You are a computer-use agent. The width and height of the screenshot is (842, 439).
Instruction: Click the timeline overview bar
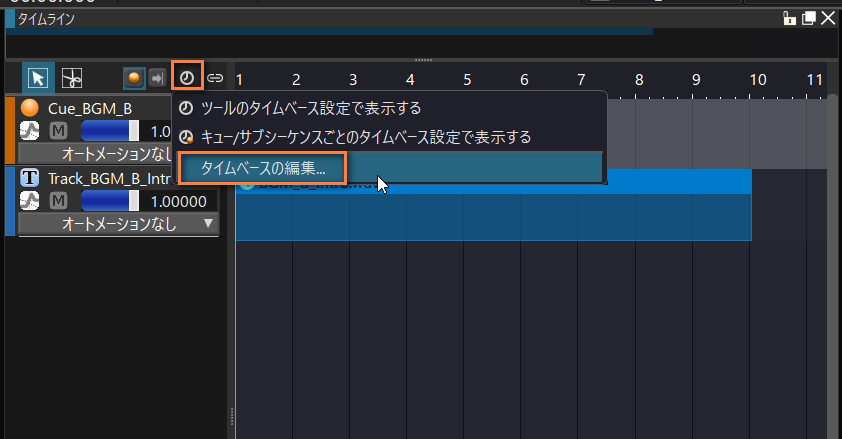329,32
